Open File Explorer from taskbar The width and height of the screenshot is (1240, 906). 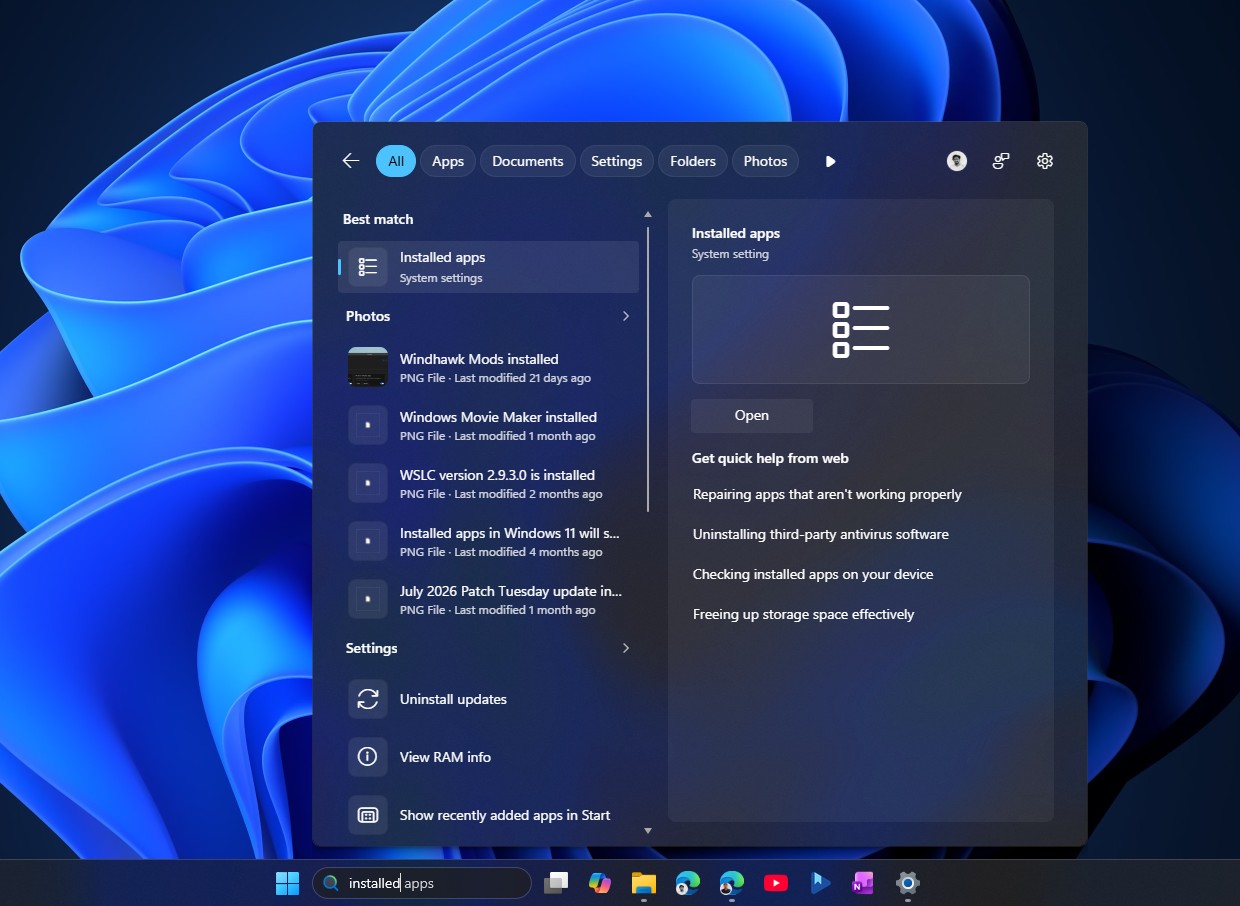pos(644,883)
